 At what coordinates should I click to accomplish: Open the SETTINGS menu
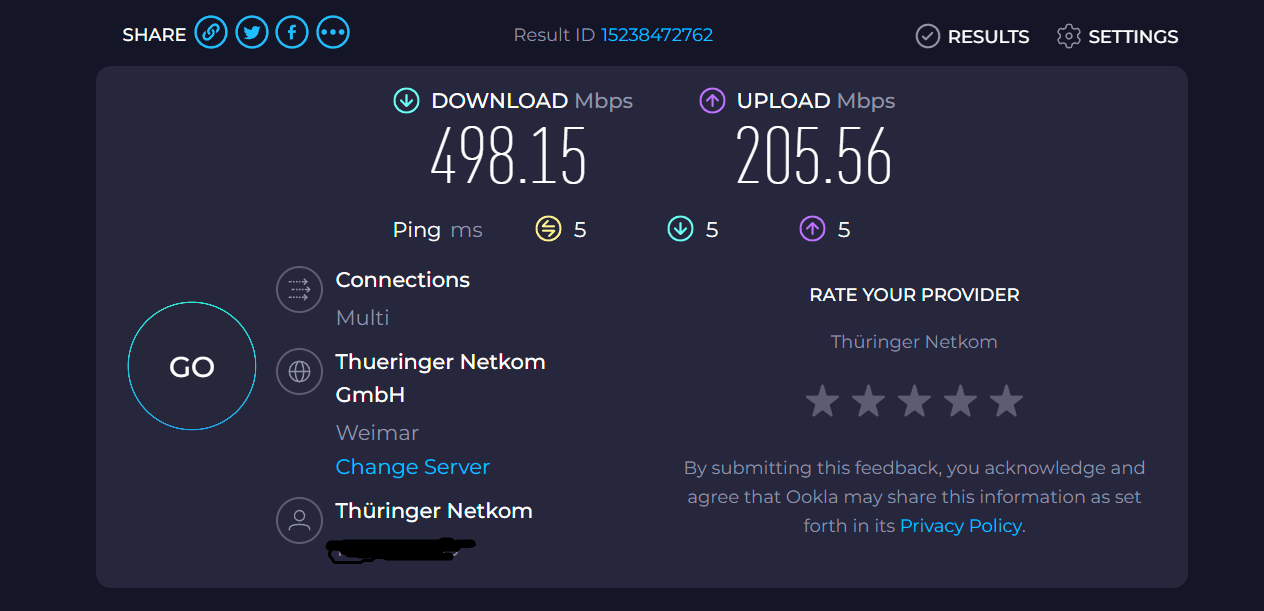[x=1117, y=36]
